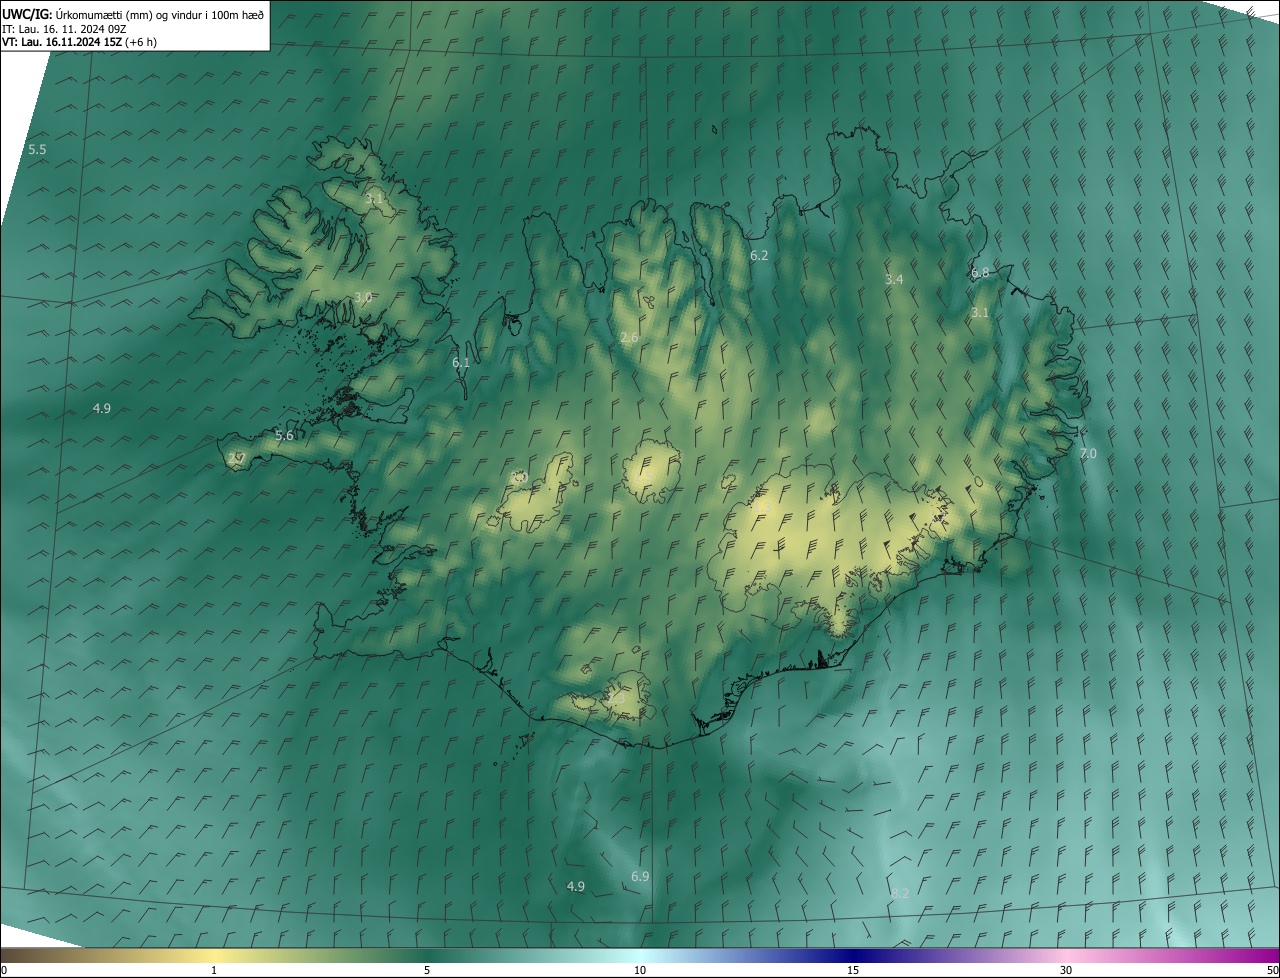Click the 5.6 precipitation value label
The image size is (1280, 978).
(x=284, y=436)
